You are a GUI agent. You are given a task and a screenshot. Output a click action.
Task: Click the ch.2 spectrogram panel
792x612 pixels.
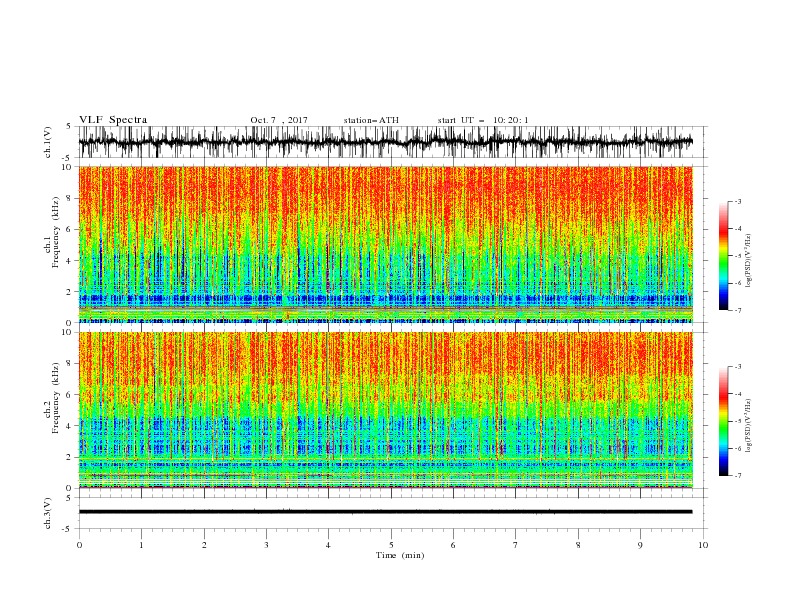click(386, 410)
